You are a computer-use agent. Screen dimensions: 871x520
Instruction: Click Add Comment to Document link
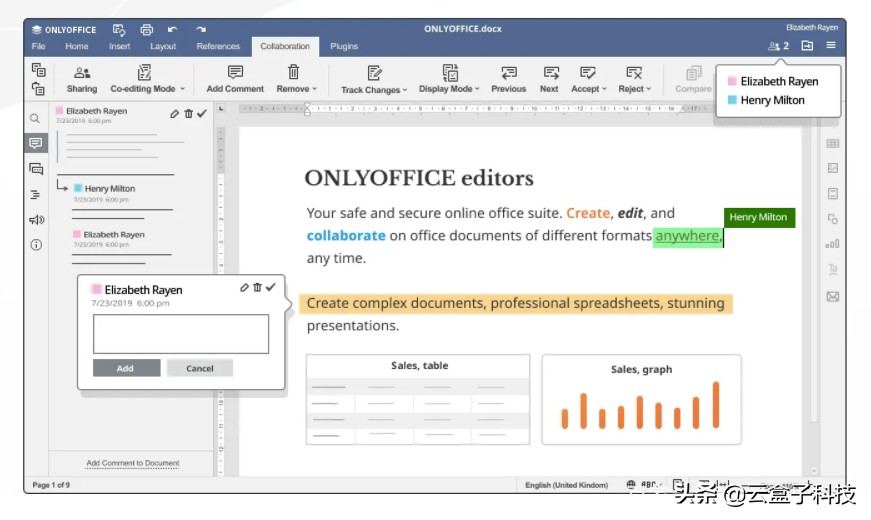pyautogui.click(x=133, y=463)
